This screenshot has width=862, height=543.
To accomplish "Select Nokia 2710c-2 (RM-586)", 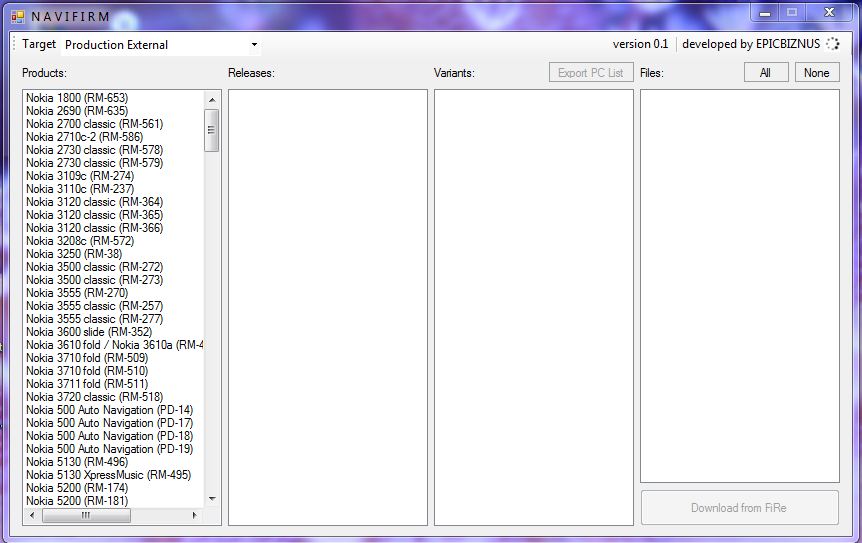I will coord(85,137).
